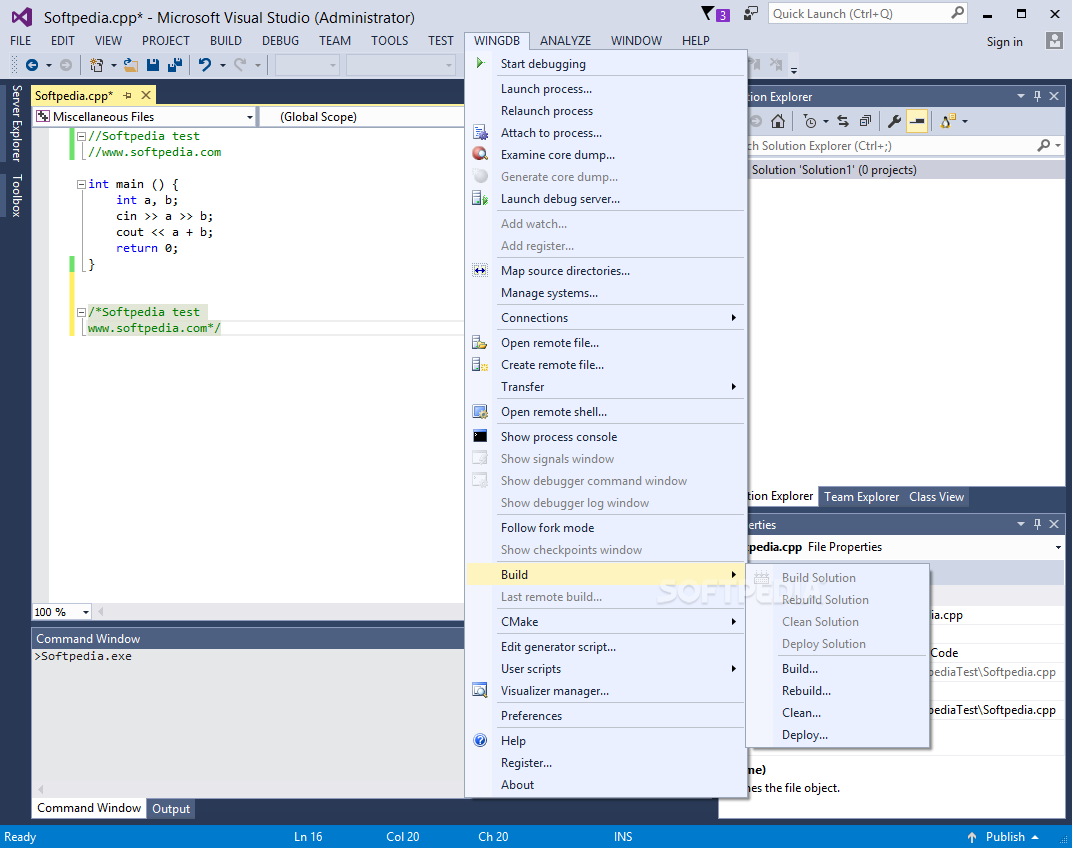
Task: Toggle auto-hide pin on Properties panel
Action: click(1037, 525)
